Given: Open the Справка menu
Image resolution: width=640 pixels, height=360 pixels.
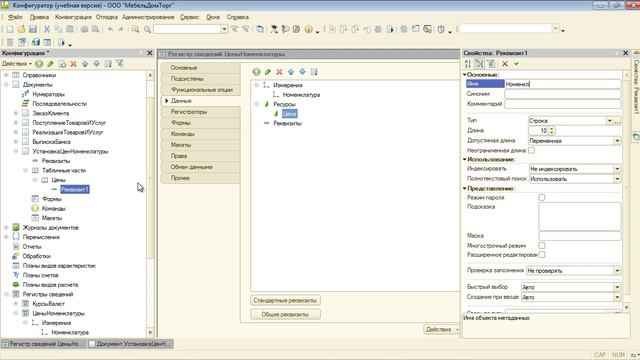Looking at the screenshot, I should pos(238,17).
